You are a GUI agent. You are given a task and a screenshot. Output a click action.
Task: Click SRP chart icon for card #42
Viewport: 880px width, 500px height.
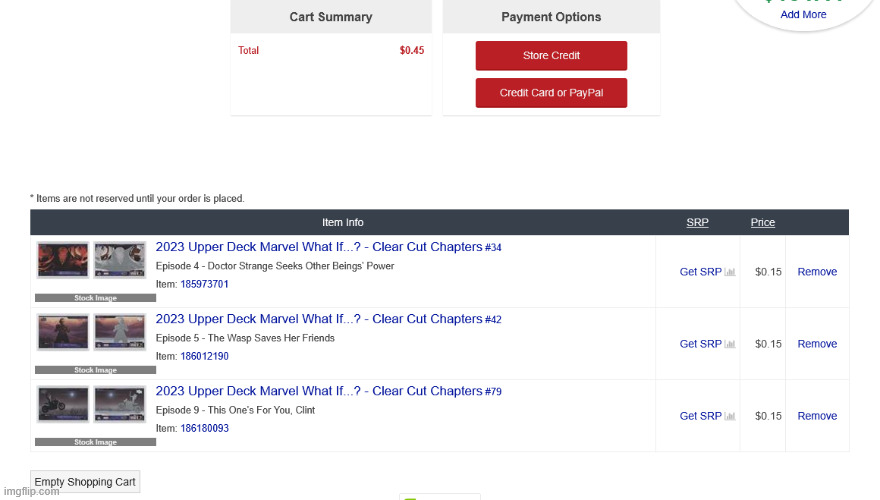pos(731,344)
